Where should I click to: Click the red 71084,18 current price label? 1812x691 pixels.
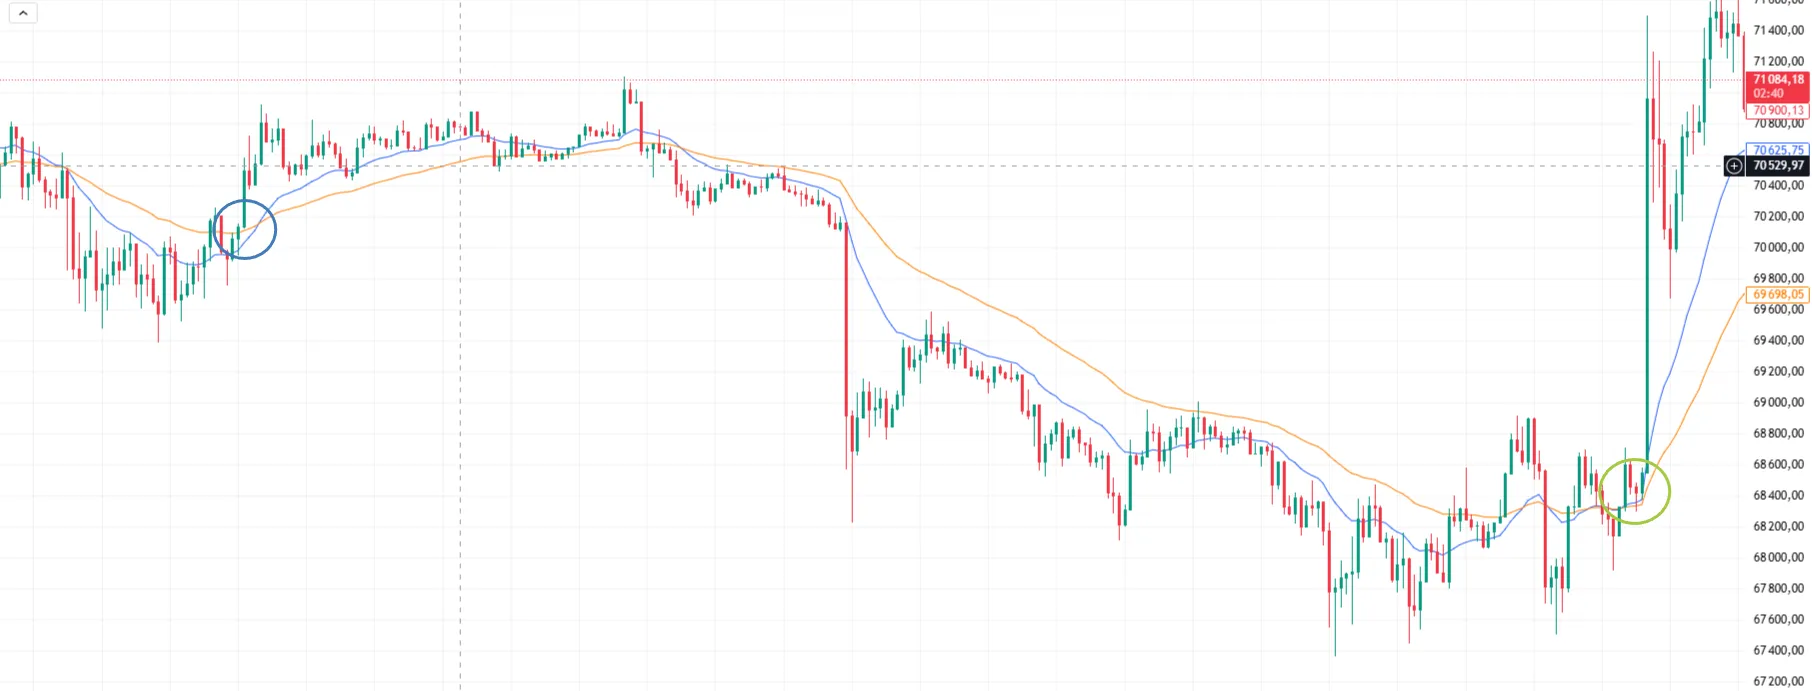point(1778,79)
